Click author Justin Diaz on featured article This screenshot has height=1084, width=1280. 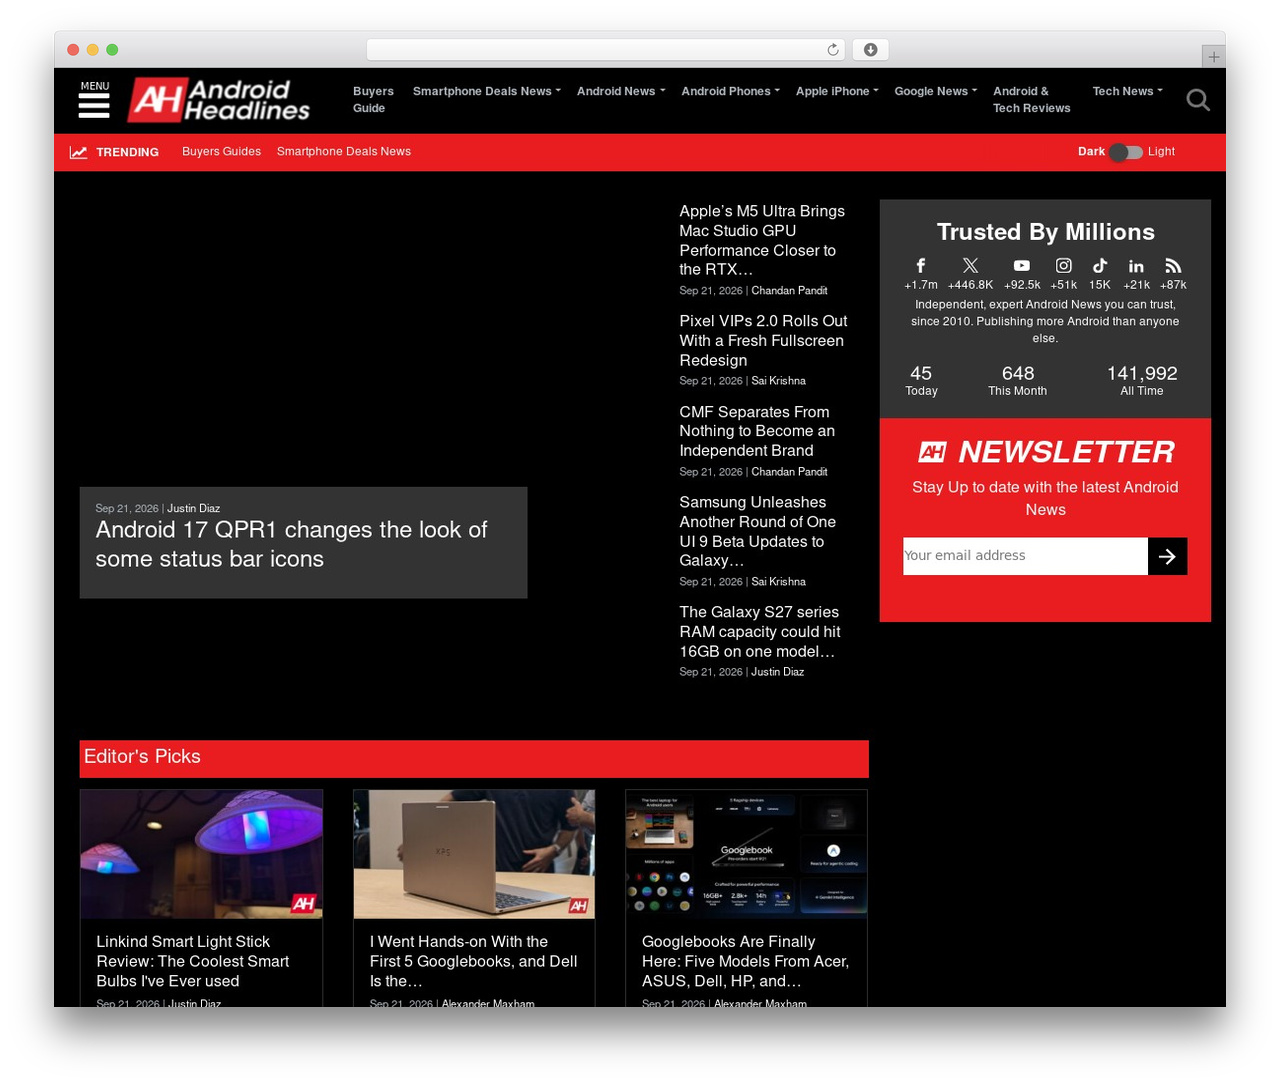[193, 508]
